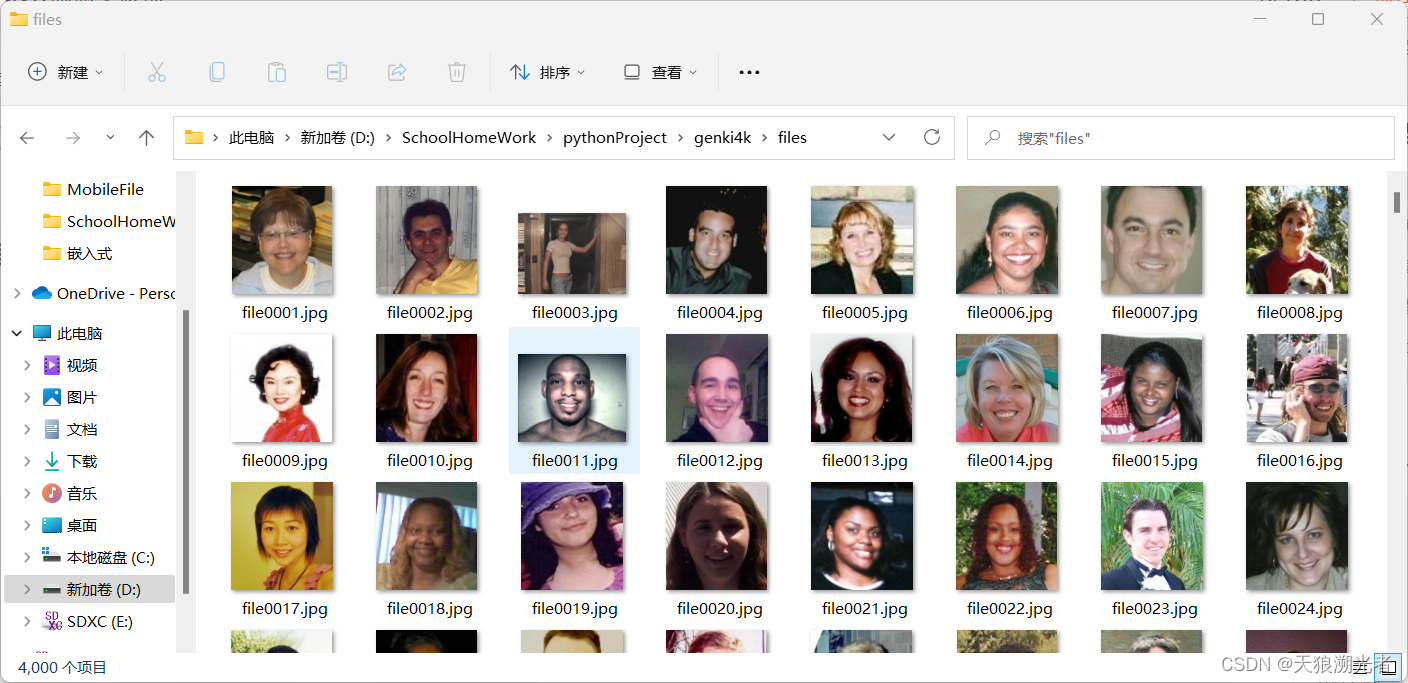
Task: Select thumbnail file0019.jpg
Action: tap(572, 536)
